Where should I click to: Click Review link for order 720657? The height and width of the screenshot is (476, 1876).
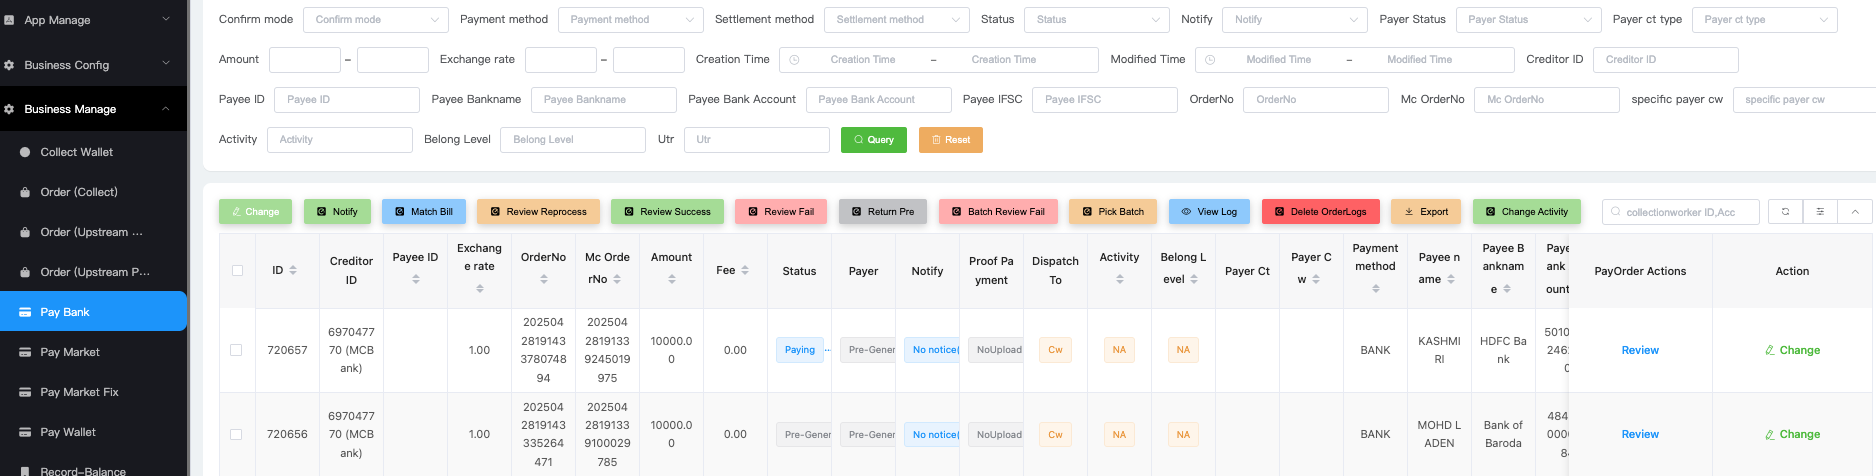click(1640, 350)
